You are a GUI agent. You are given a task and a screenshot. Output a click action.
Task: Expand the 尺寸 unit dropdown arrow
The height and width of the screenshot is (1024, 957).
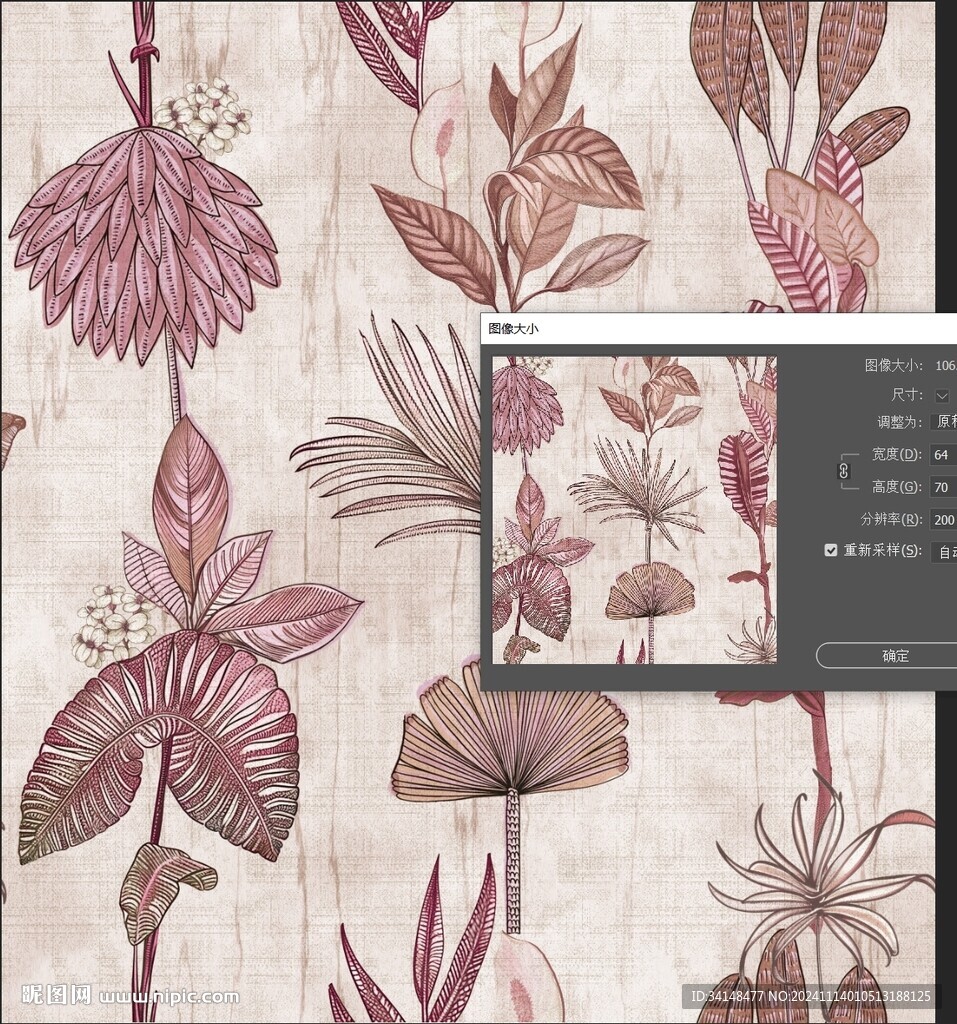click(x=942, y=395)
